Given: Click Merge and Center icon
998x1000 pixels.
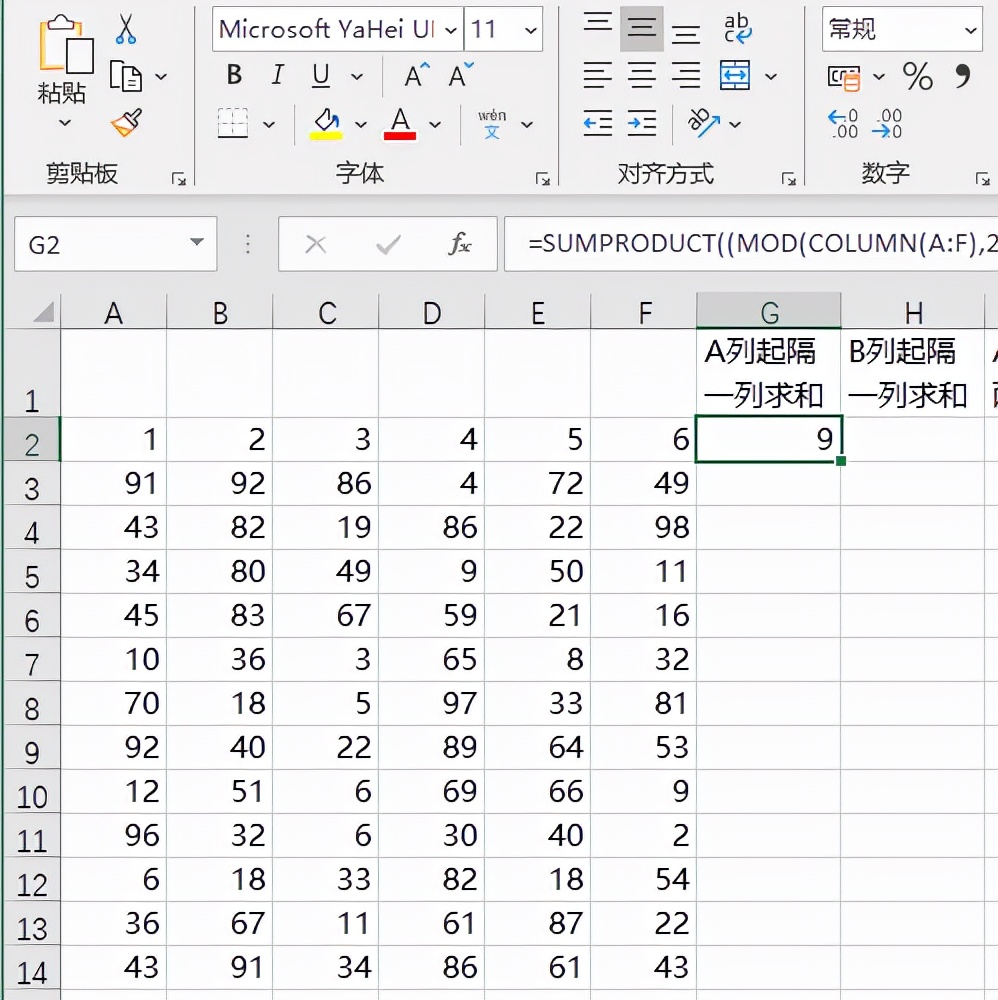Looking at the screenshot, I should (735, 76).
